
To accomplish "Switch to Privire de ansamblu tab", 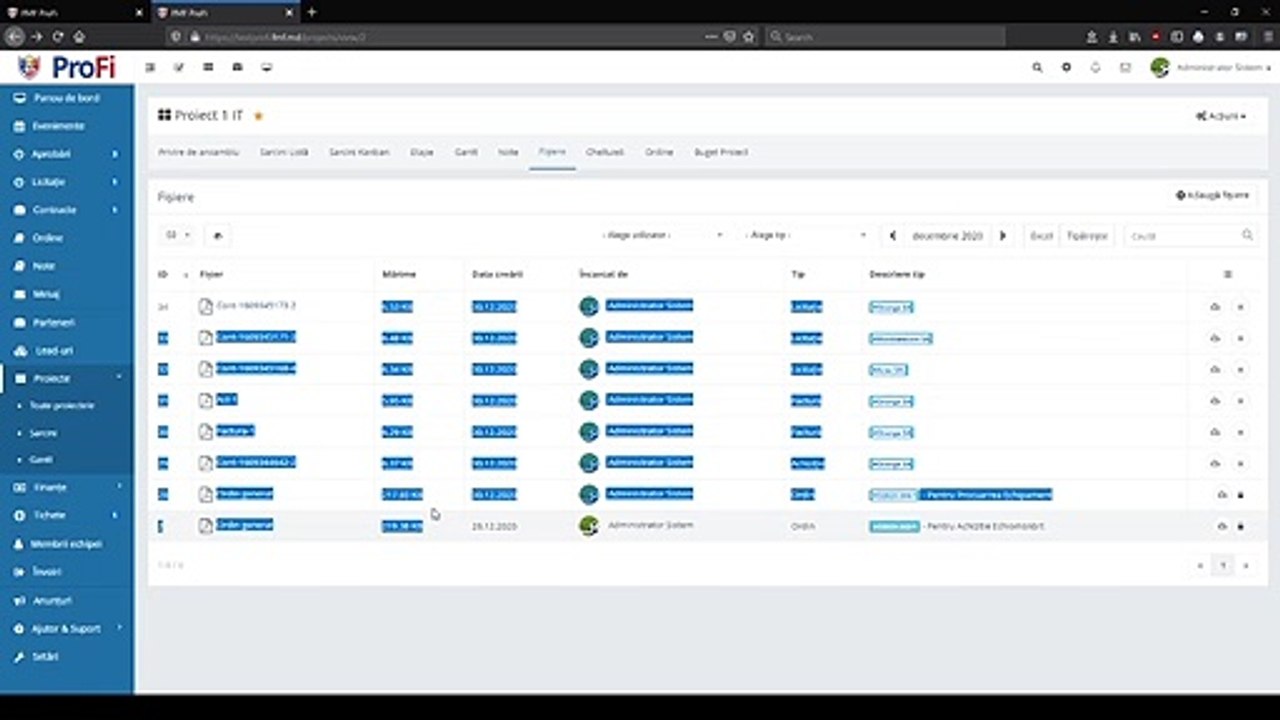I will [x=198, y=152].
